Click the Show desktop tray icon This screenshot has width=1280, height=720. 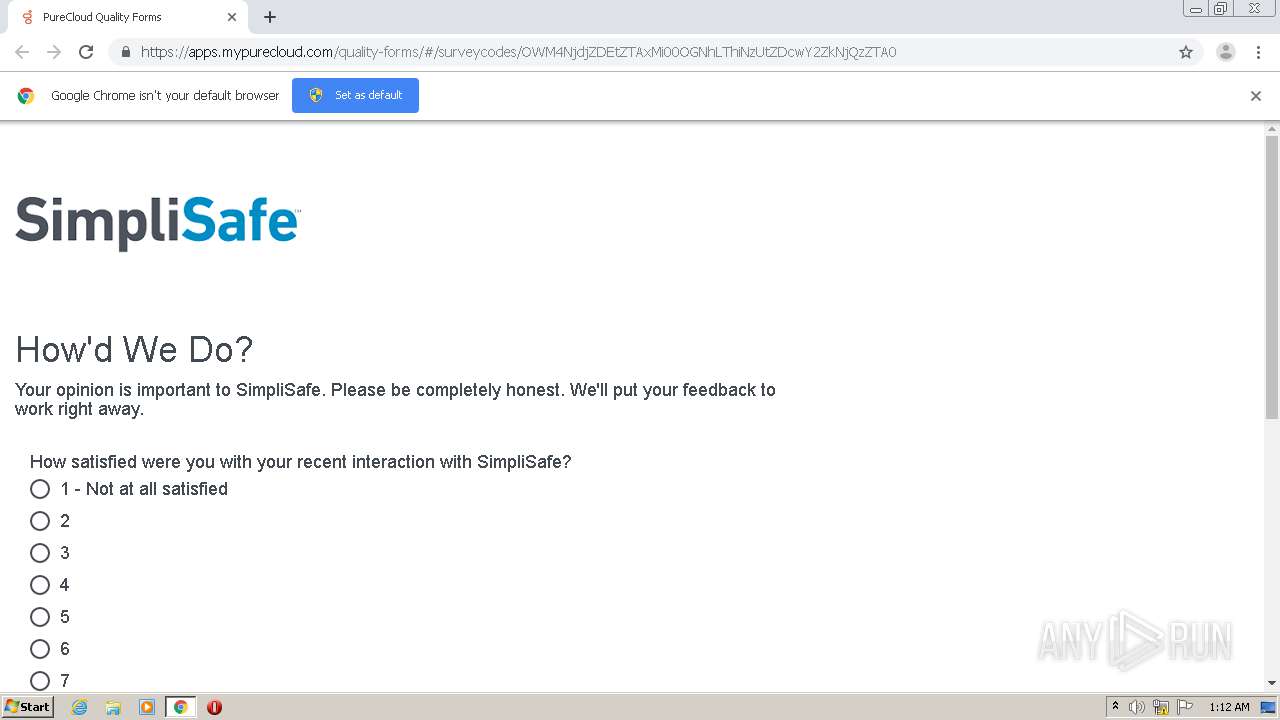pos(1268,707)
